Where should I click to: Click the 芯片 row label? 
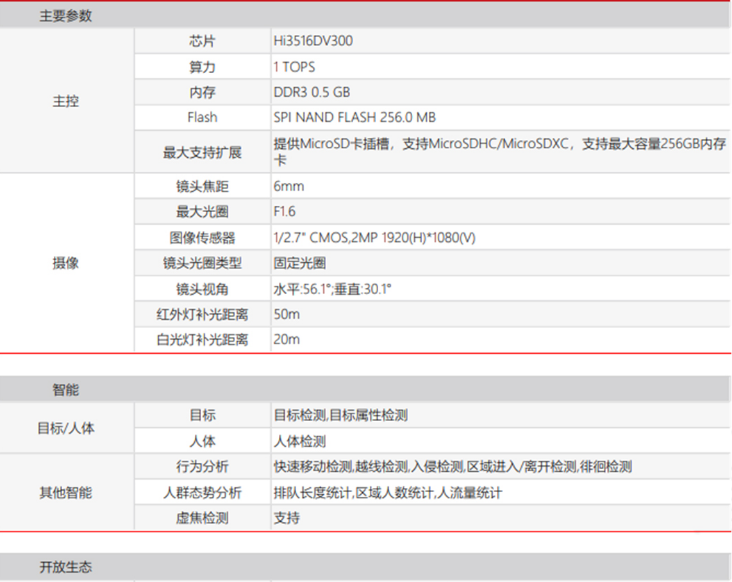[202, 41]
